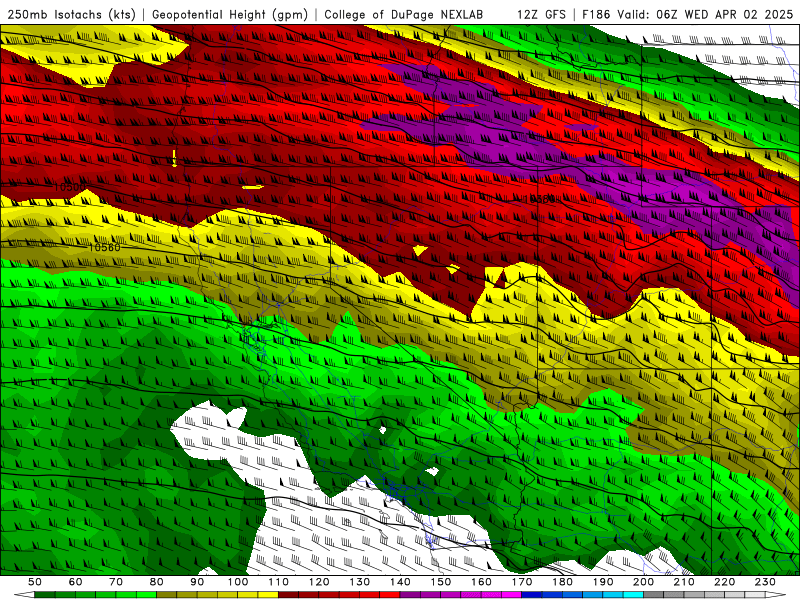Pick the dark purple 140-145 kt legend swatch
This screenshot has width=800, height=600.
(410, 595)
